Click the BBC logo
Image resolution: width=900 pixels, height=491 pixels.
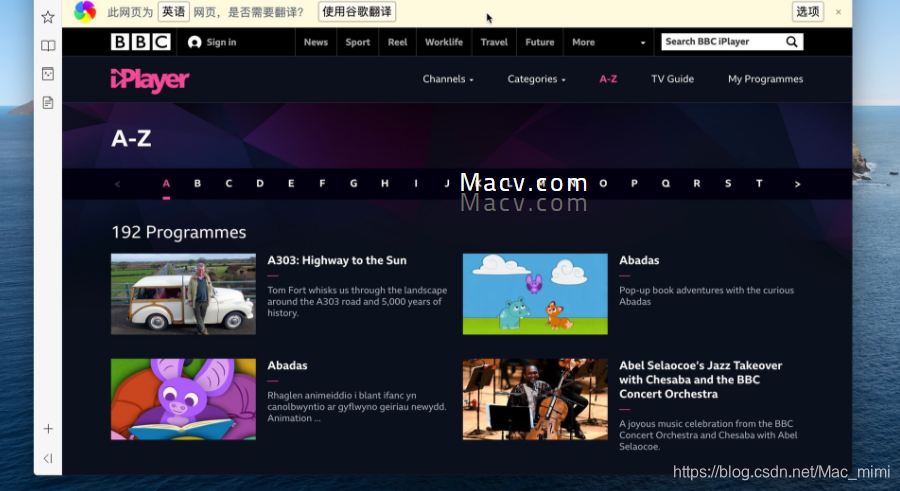coord(141,42)
